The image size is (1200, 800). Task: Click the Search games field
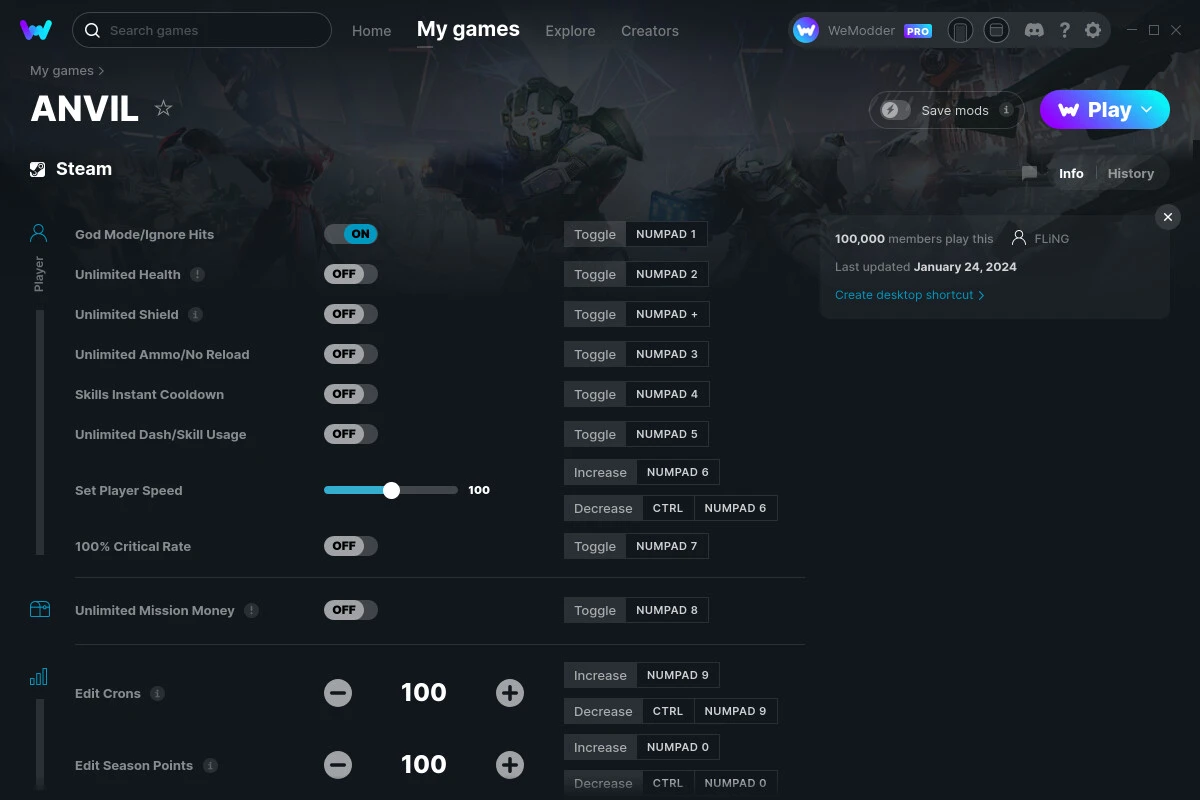pyautogui.click(x=202, y=30)
